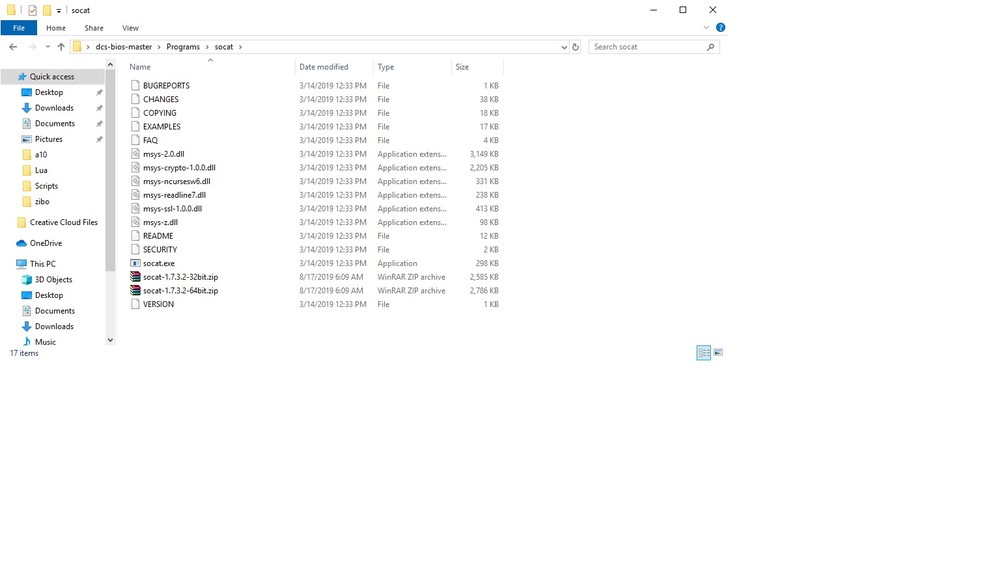Click the search magnifier icon
Screen dimensions: 1000x562
coord(710,47)
